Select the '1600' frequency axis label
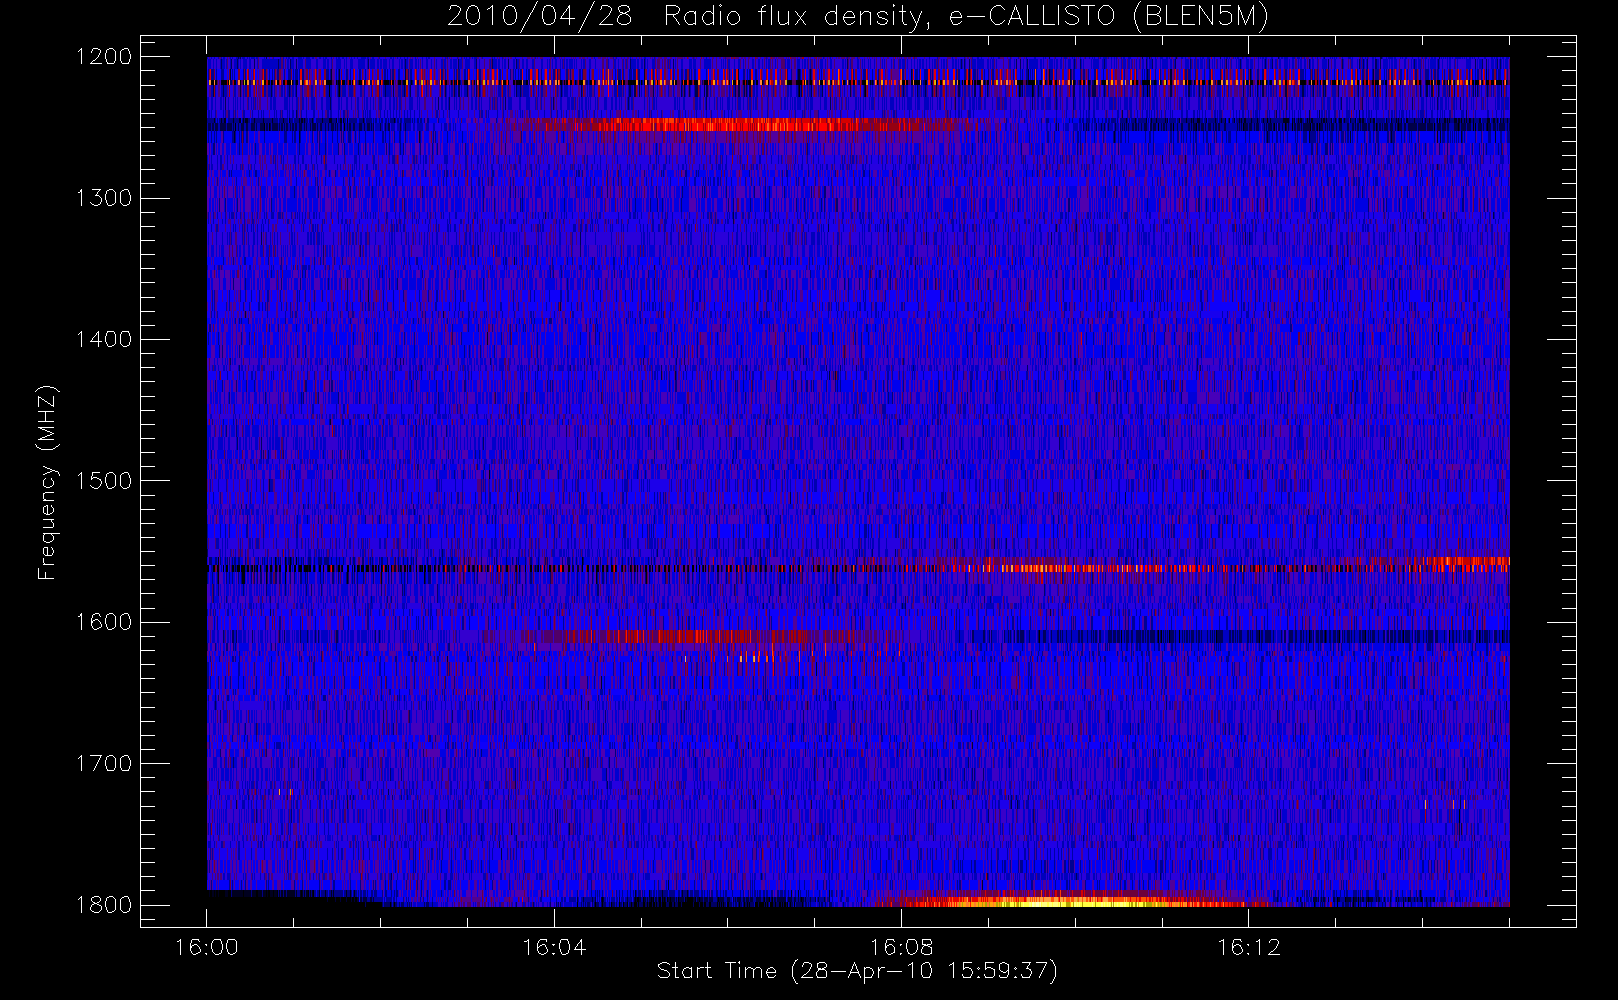Screen dimensions: 1618x1000 click(104, 622)
